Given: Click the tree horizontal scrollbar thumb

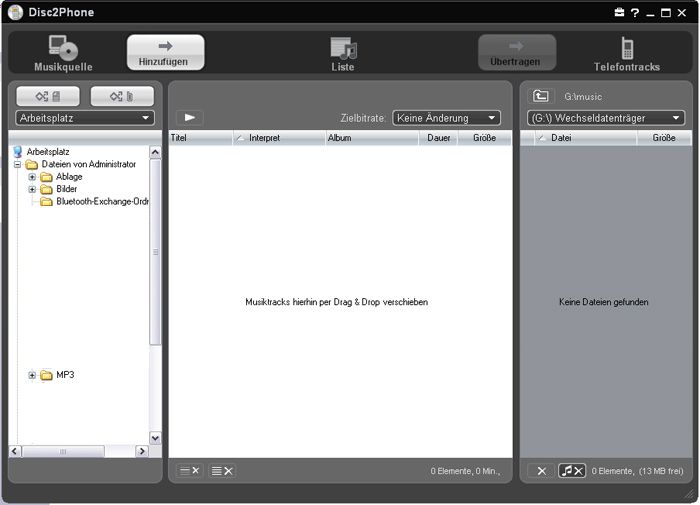Looking at the screenshot, I should (x=63, y=451).
